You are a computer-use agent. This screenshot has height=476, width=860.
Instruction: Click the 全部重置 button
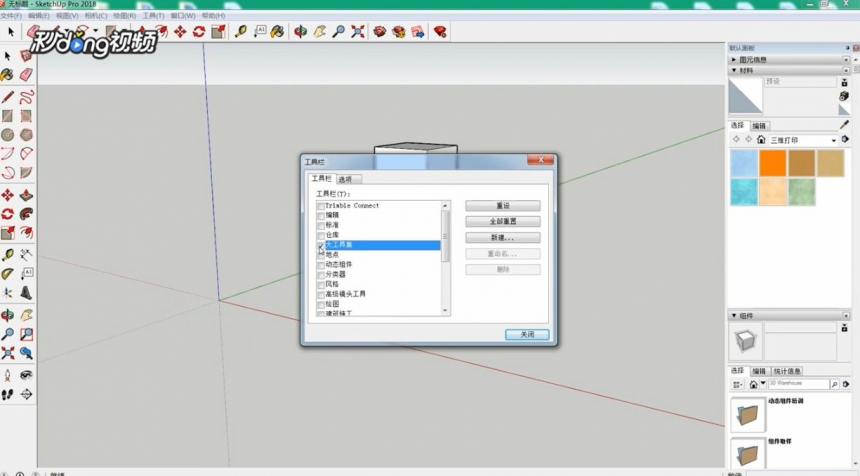[503, 222]
